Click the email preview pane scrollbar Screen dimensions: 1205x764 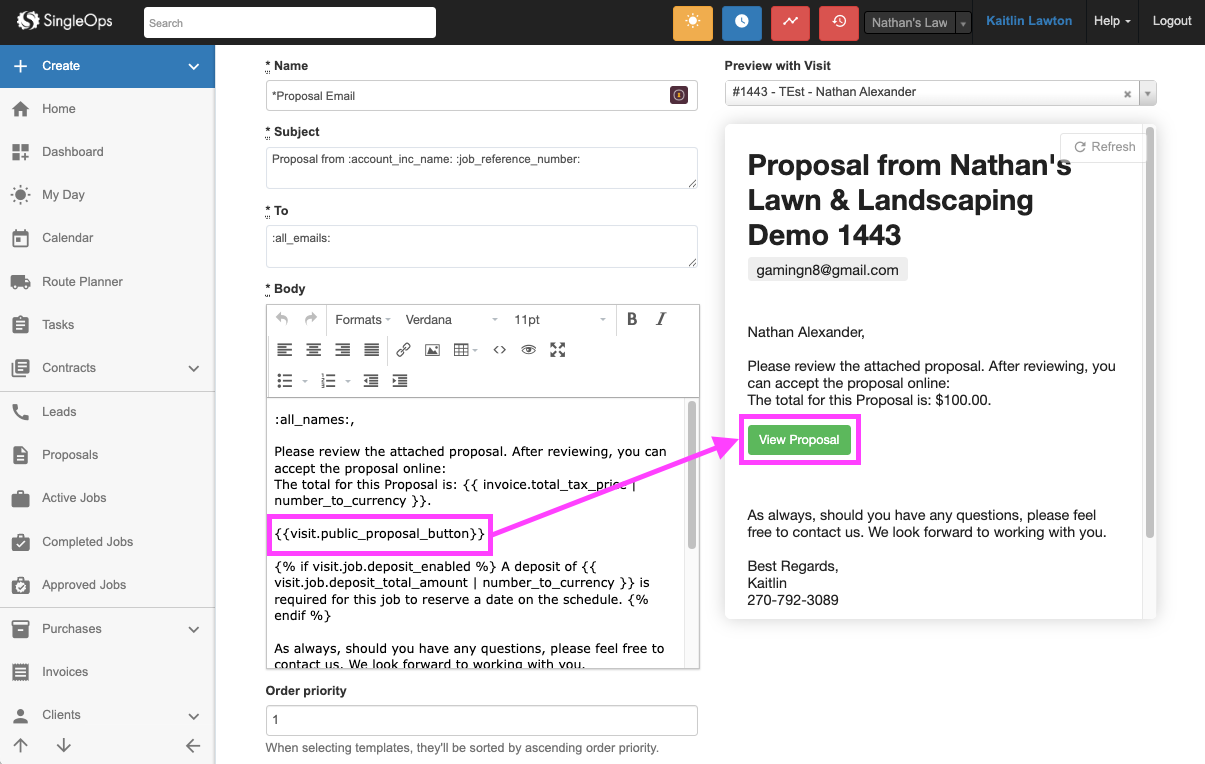1149,330
